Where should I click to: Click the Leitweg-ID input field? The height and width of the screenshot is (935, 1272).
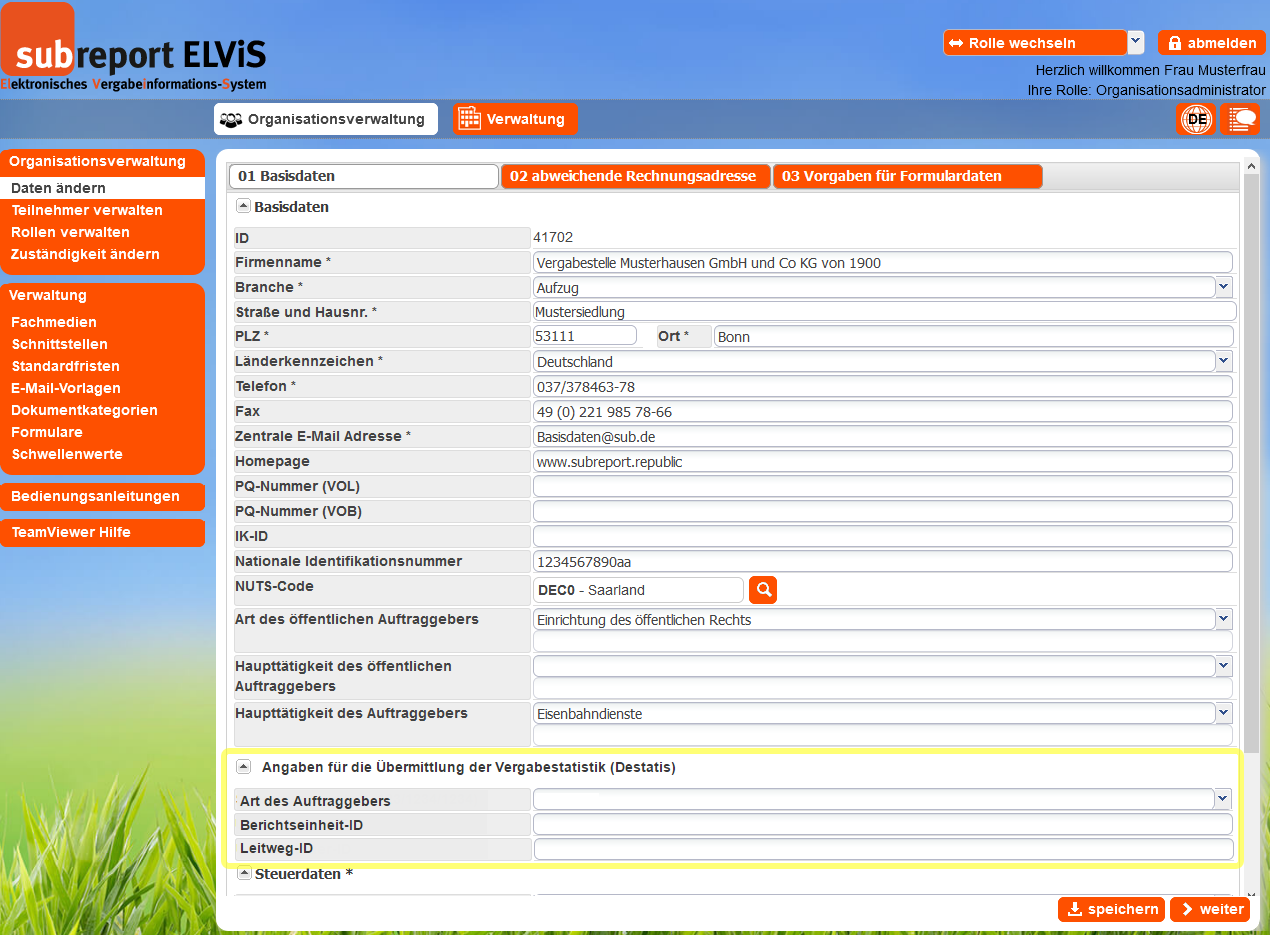tap(883, 849)
